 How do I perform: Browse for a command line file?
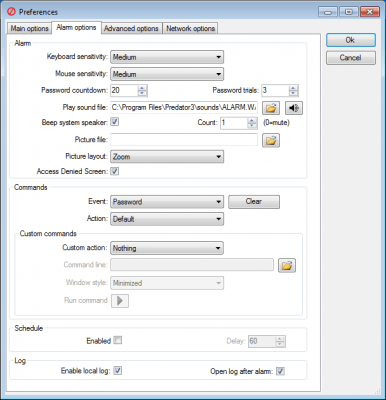[x=287, y=266]
